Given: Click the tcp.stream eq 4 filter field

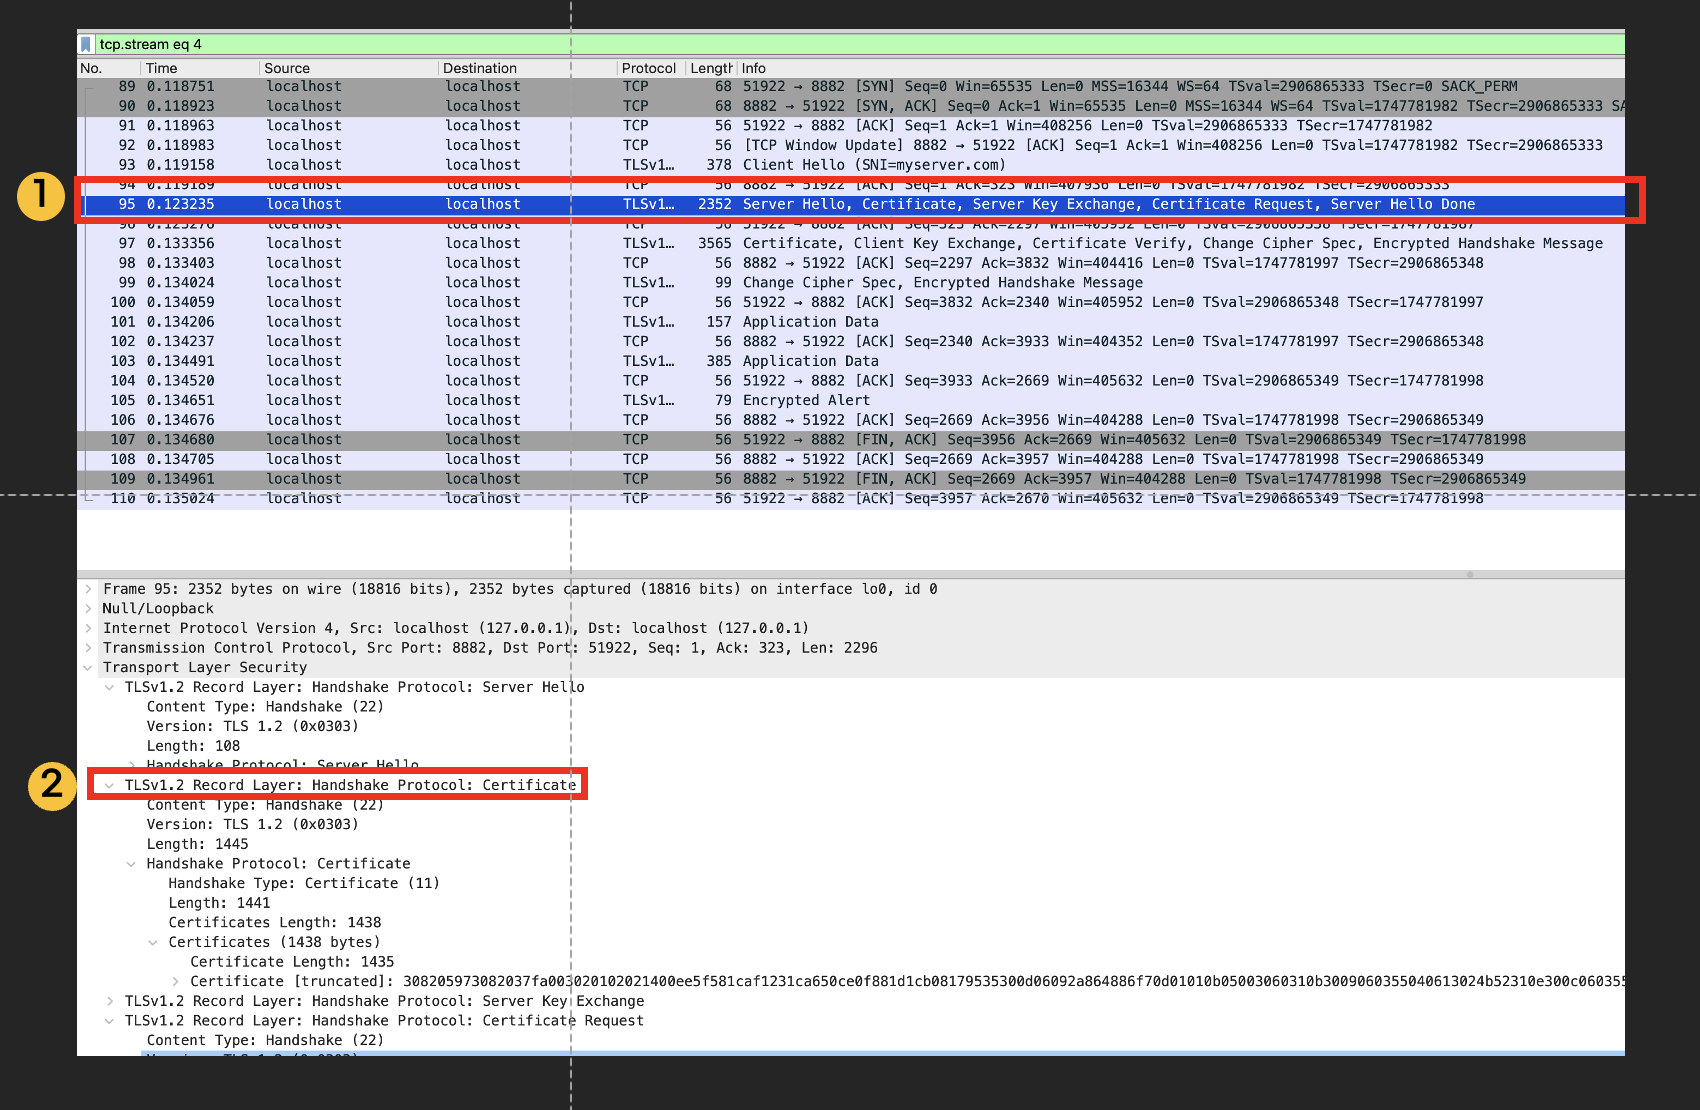Looking at the screenshot, I should click(x=858, y=44).
